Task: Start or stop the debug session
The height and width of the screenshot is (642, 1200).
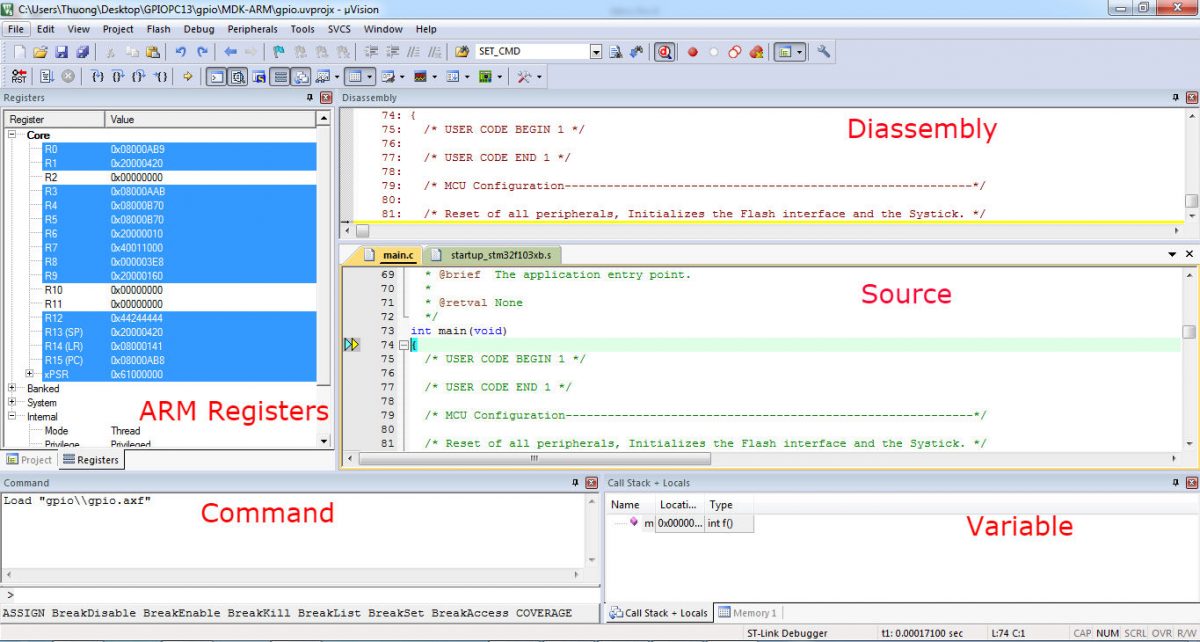Action: point(665,50)
